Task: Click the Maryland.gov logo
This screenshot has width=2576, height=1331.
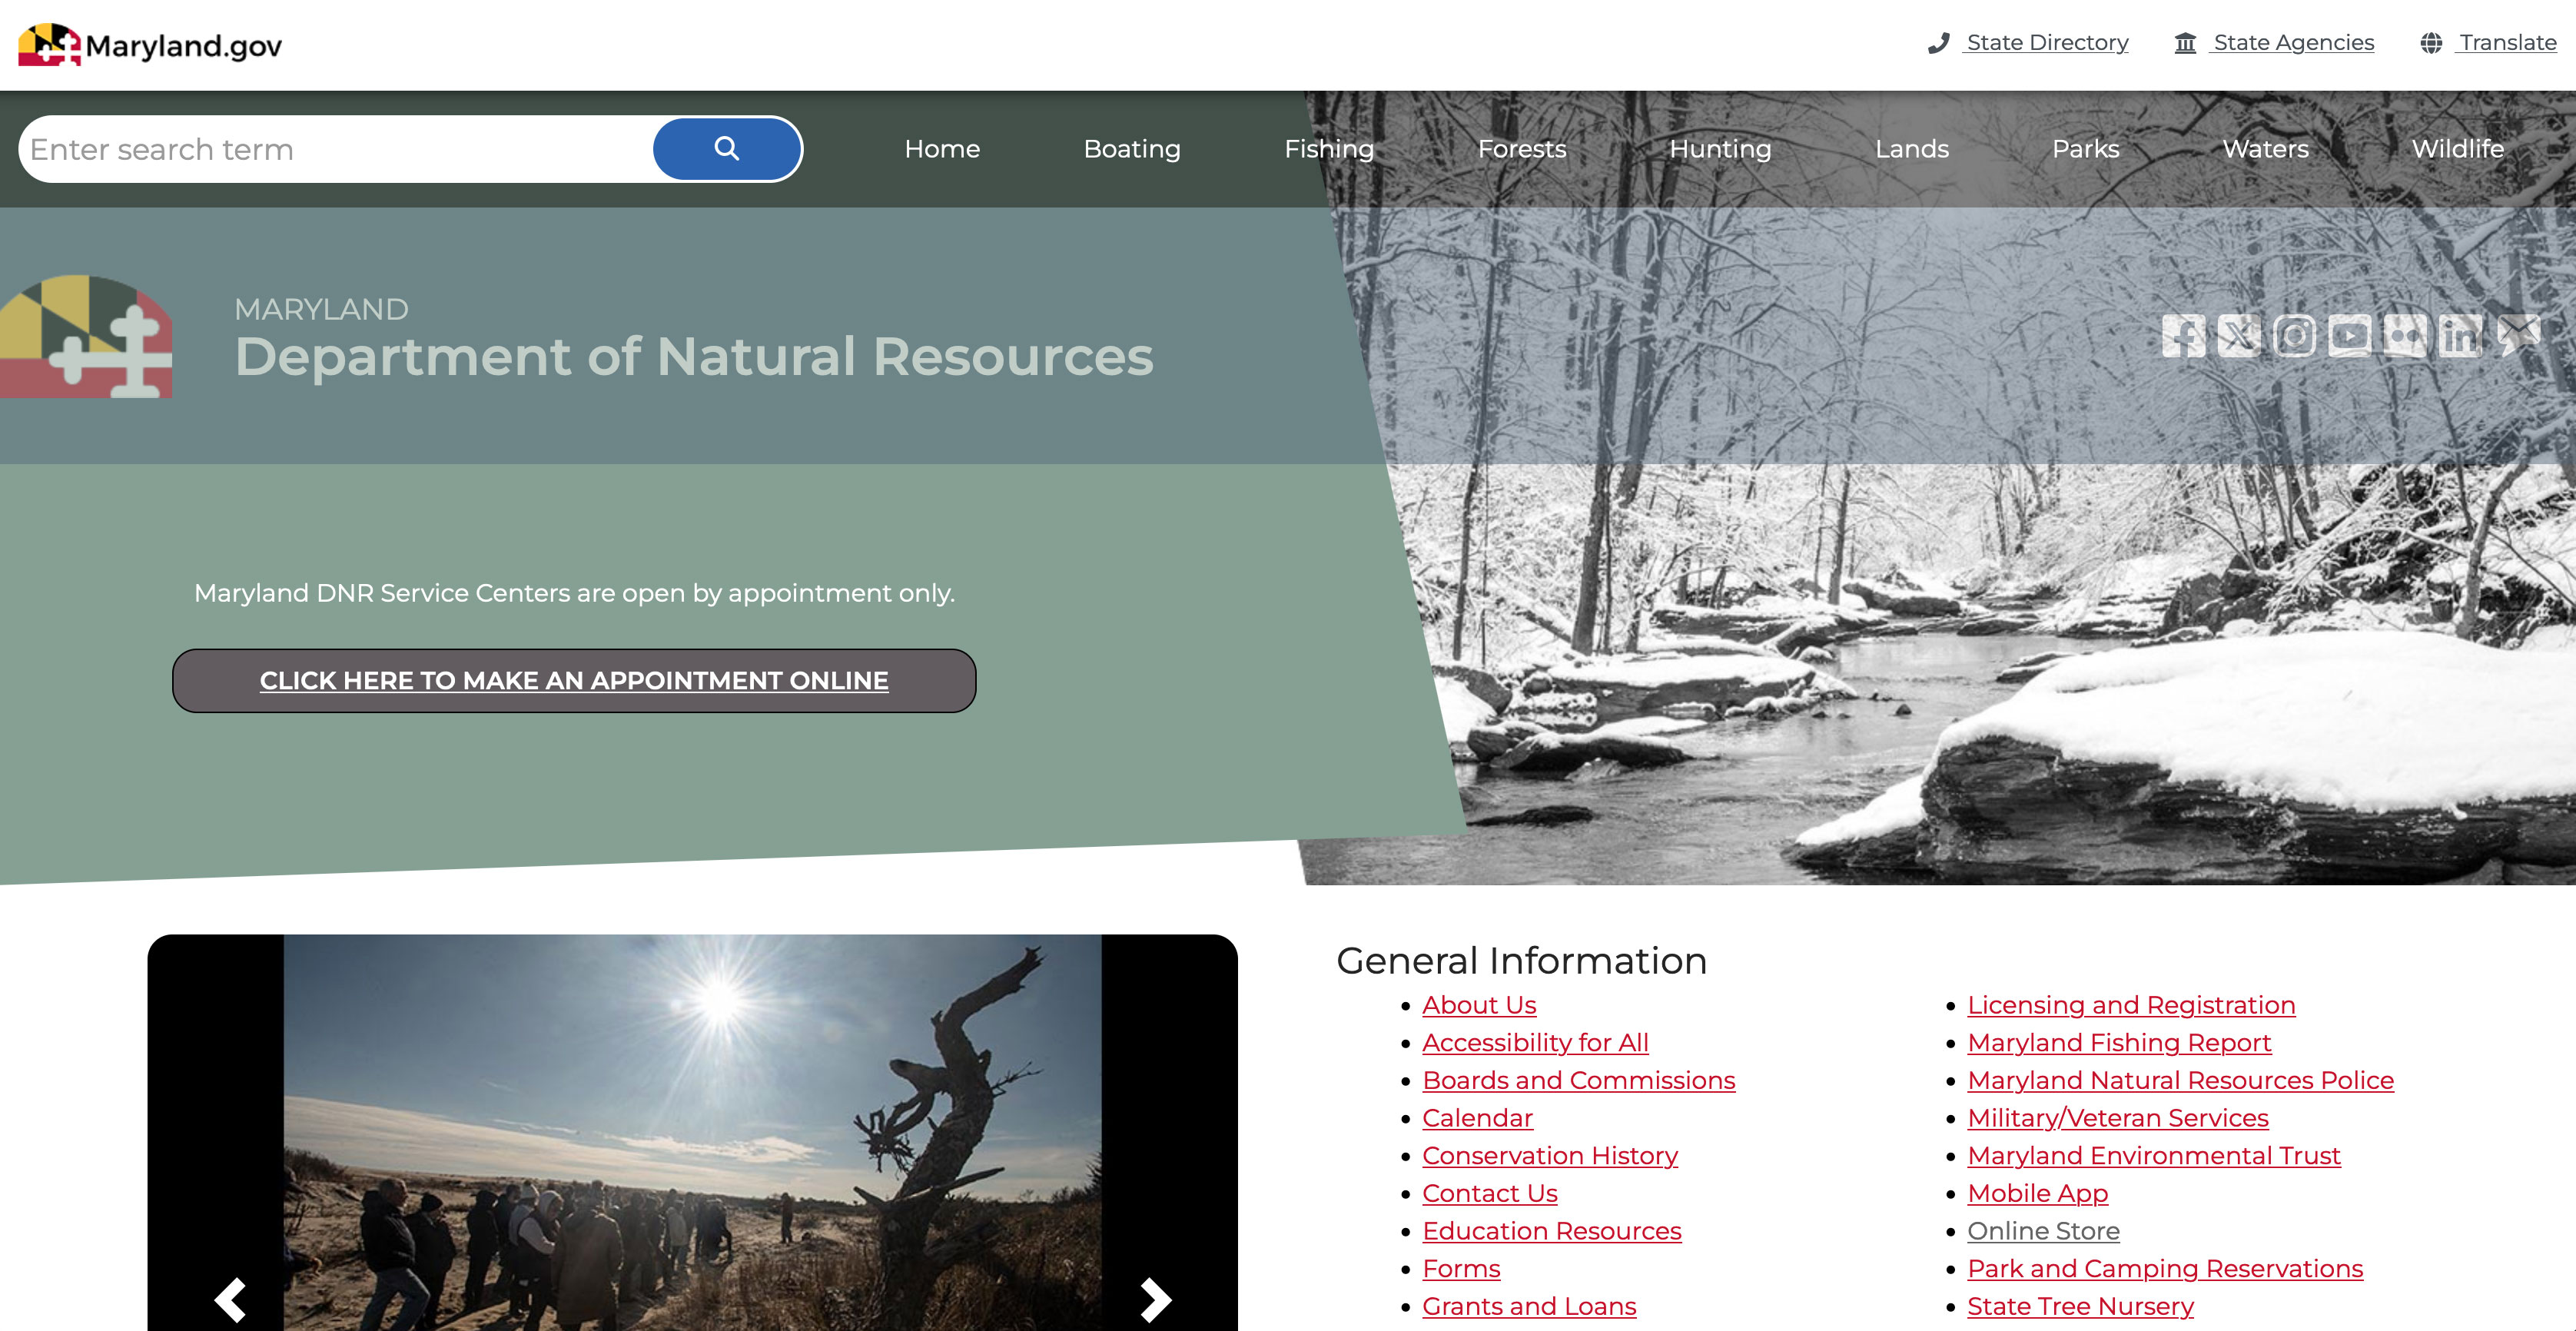Action: pyautogui.click(x=150, y=45)
